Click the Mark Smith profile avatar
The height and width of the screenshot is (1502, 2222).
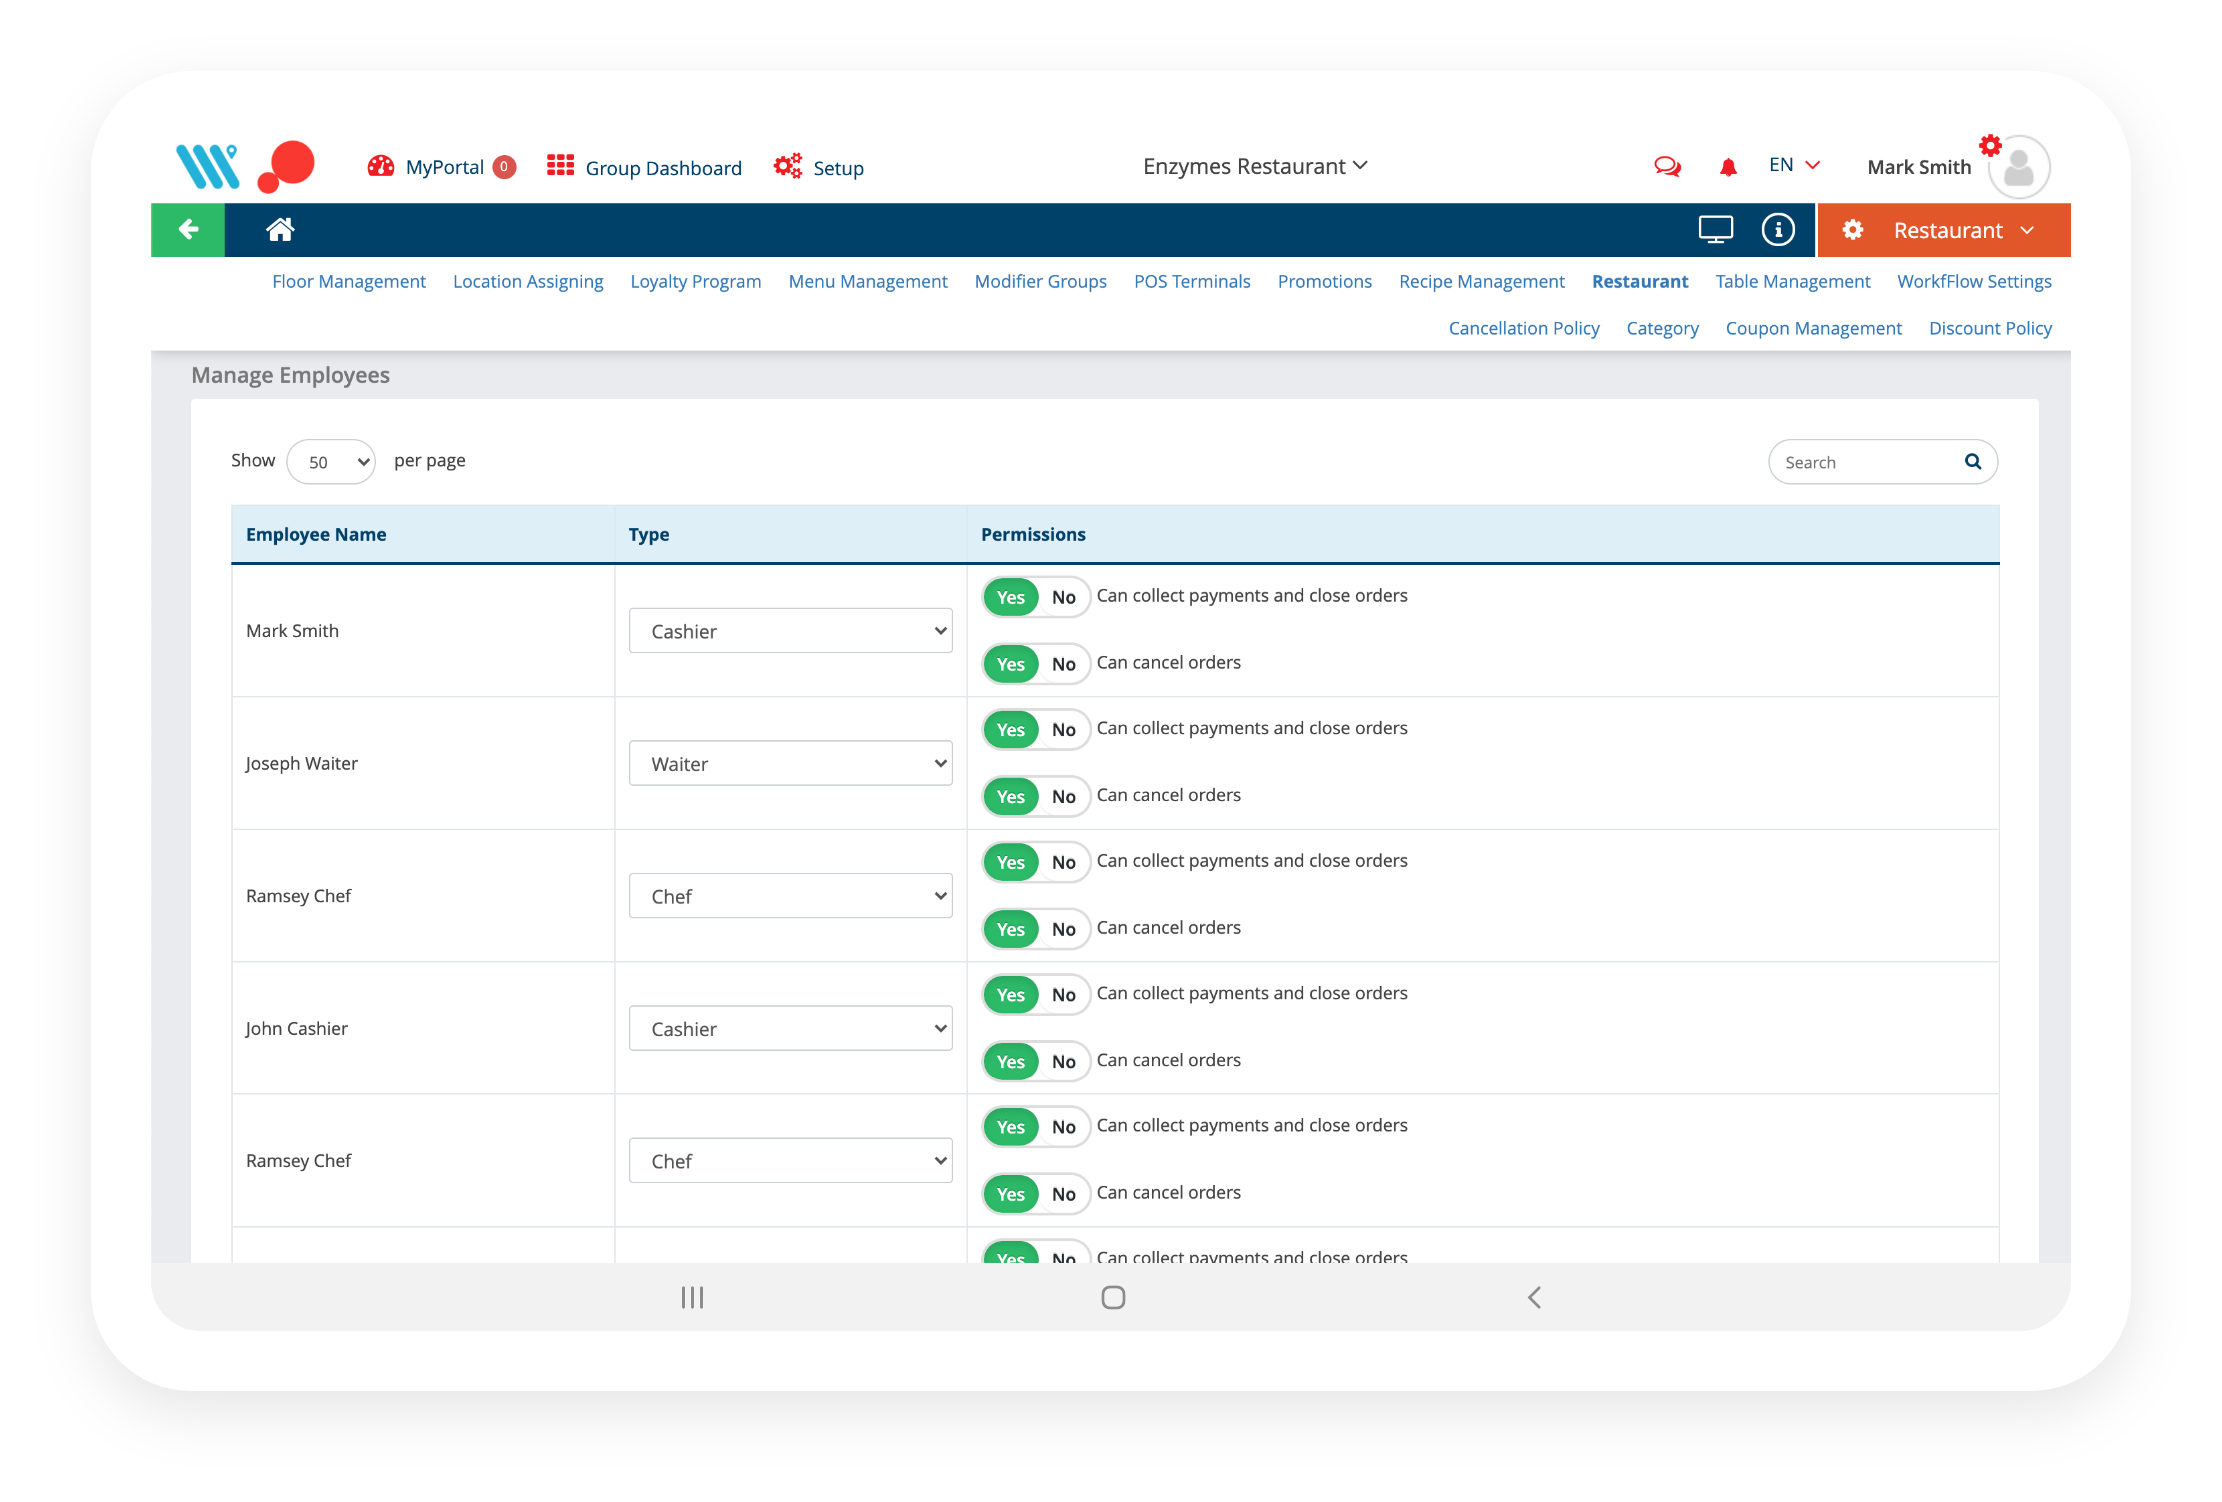[2018, 167]
